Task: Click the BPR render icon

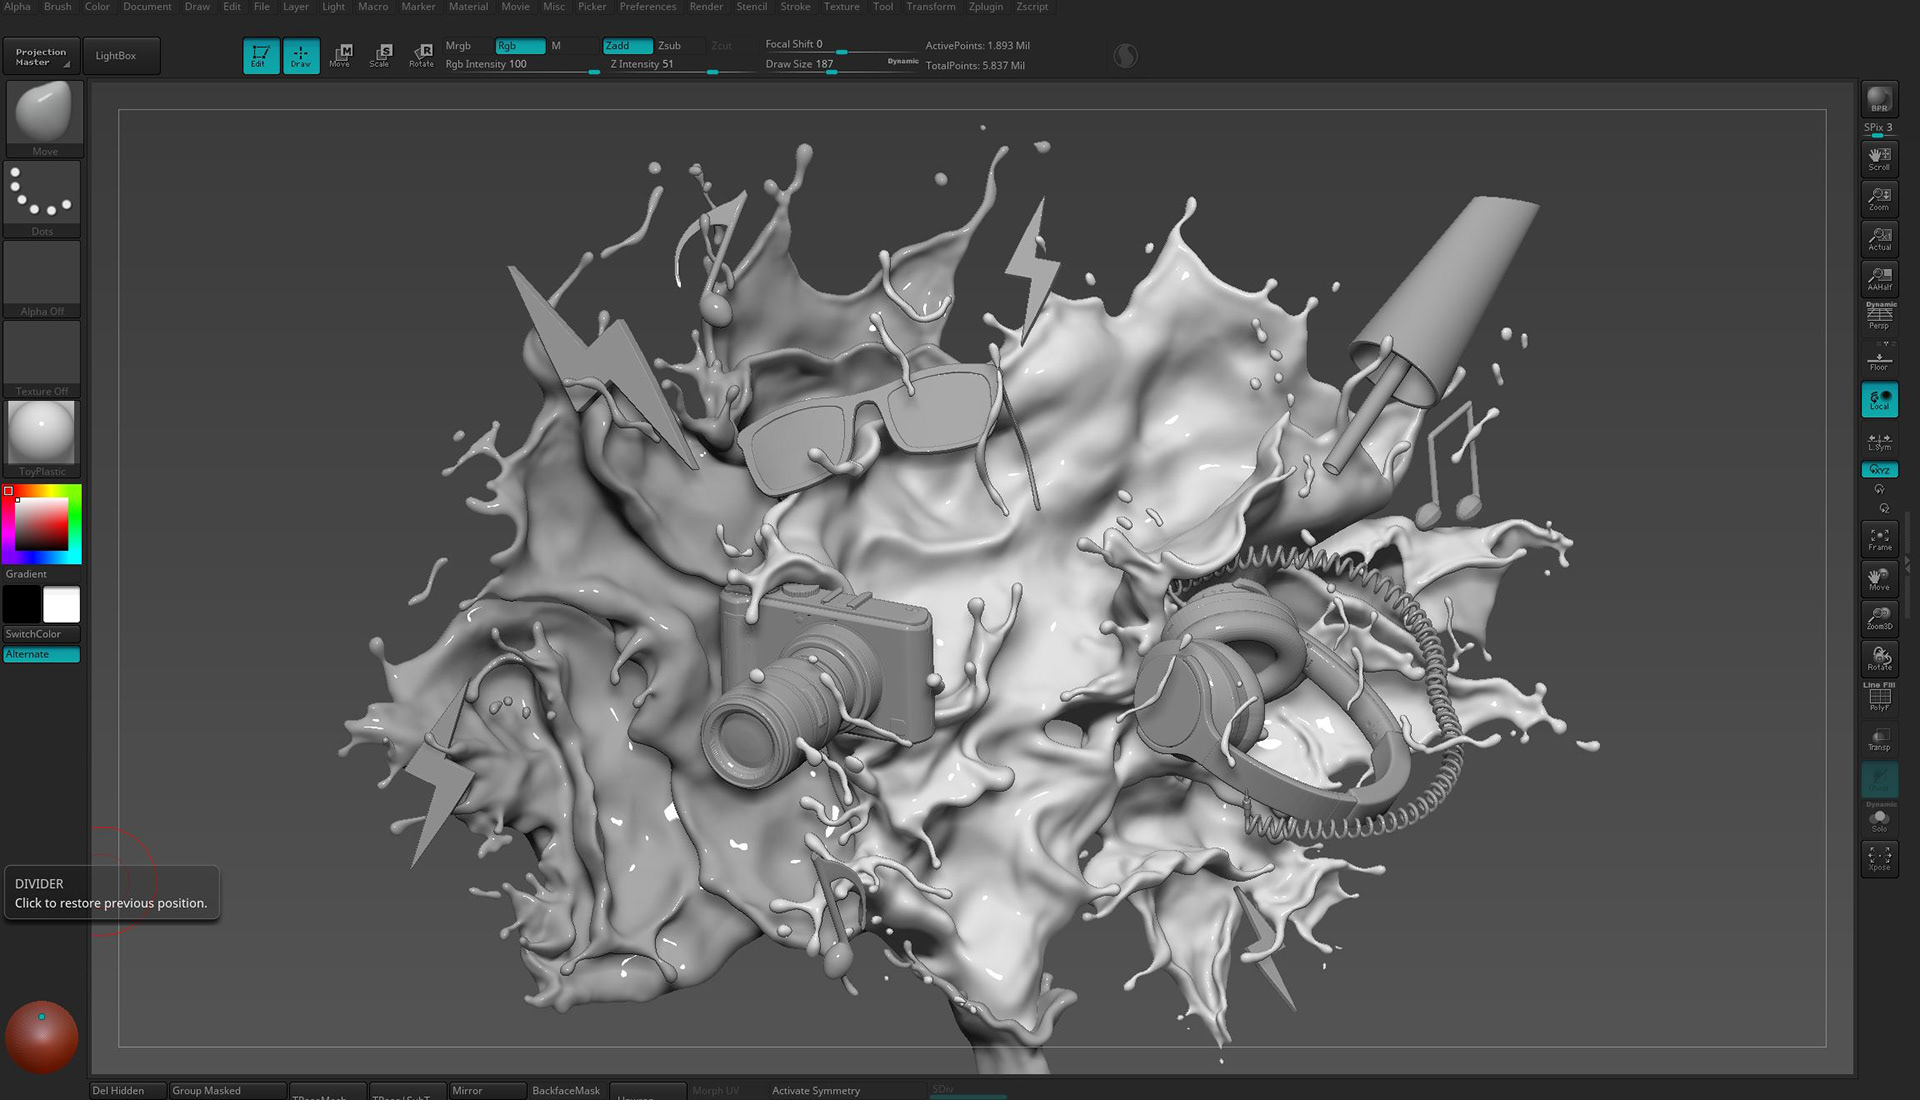Action: tap(1879, 100)
